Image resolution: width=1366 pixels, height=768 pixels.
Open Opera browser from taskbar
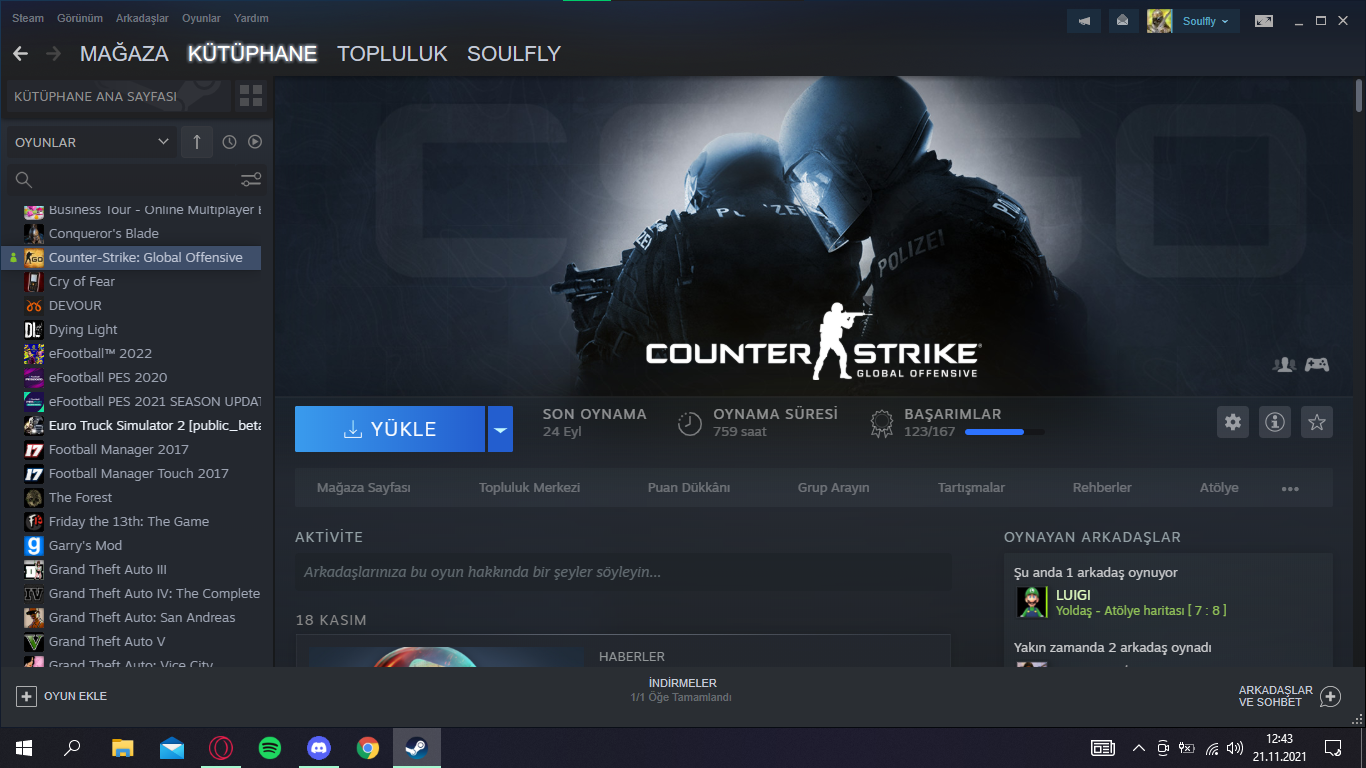221,748
